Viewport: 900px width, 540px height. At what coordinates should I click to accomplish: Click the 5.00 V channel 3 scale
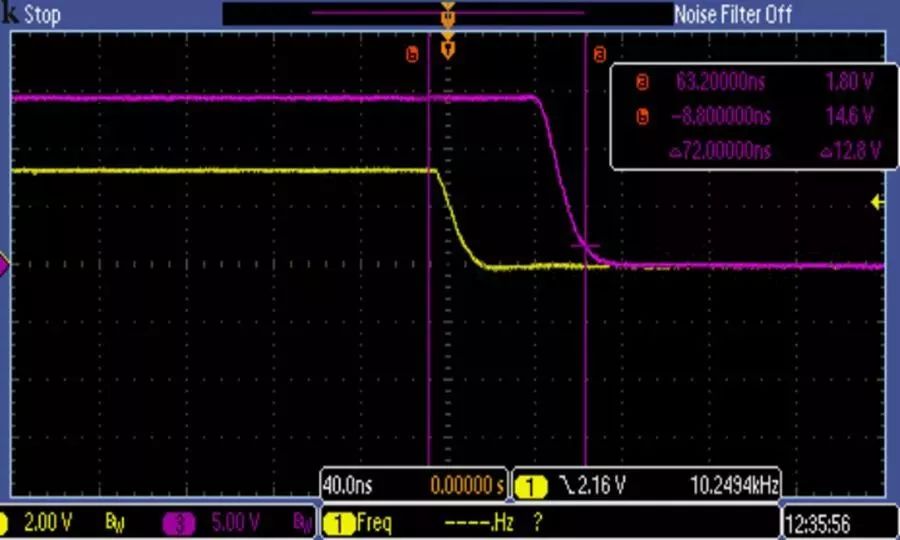click(x=235, y=522)
